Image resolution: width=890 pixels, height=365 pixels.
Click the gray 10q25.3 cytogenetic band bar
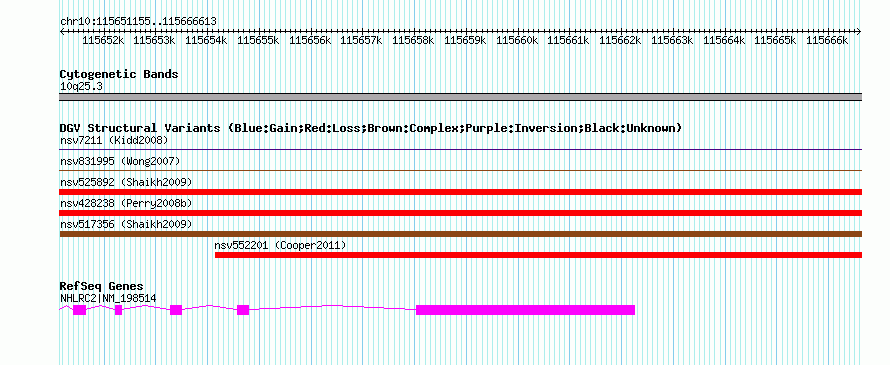click(x=460, y=97)
